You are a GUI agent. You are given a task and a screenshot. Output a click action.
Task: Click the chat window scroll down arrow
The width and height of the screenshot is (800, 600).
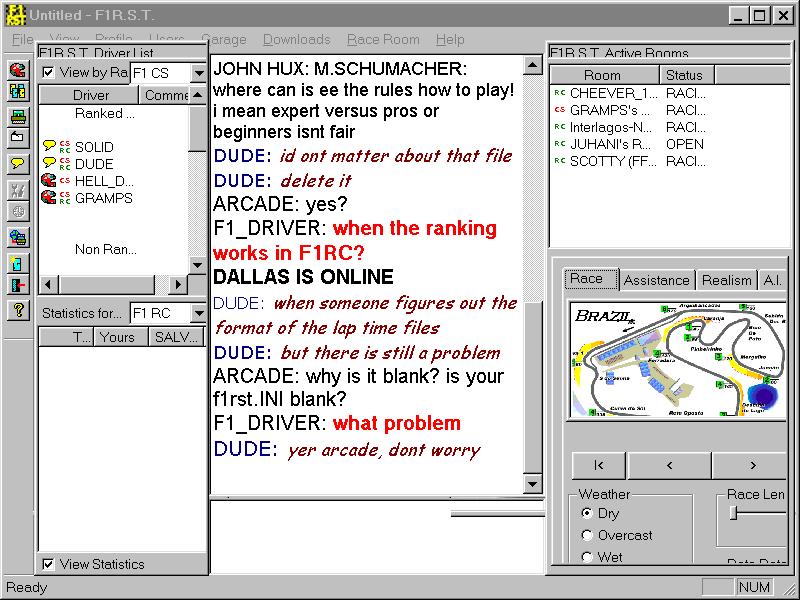click(x=533, y=484)
